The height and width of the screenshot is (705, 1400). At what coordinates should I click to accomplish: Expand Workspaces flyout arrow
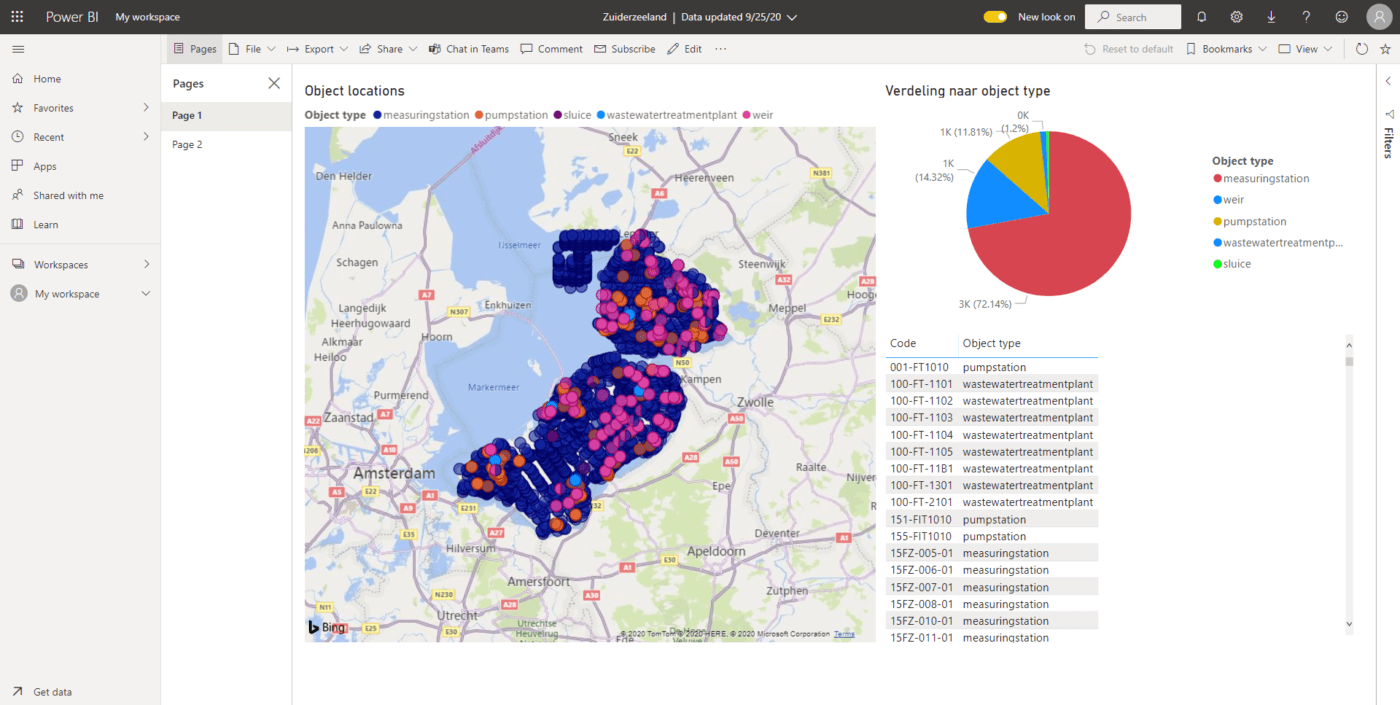(146, 264)
